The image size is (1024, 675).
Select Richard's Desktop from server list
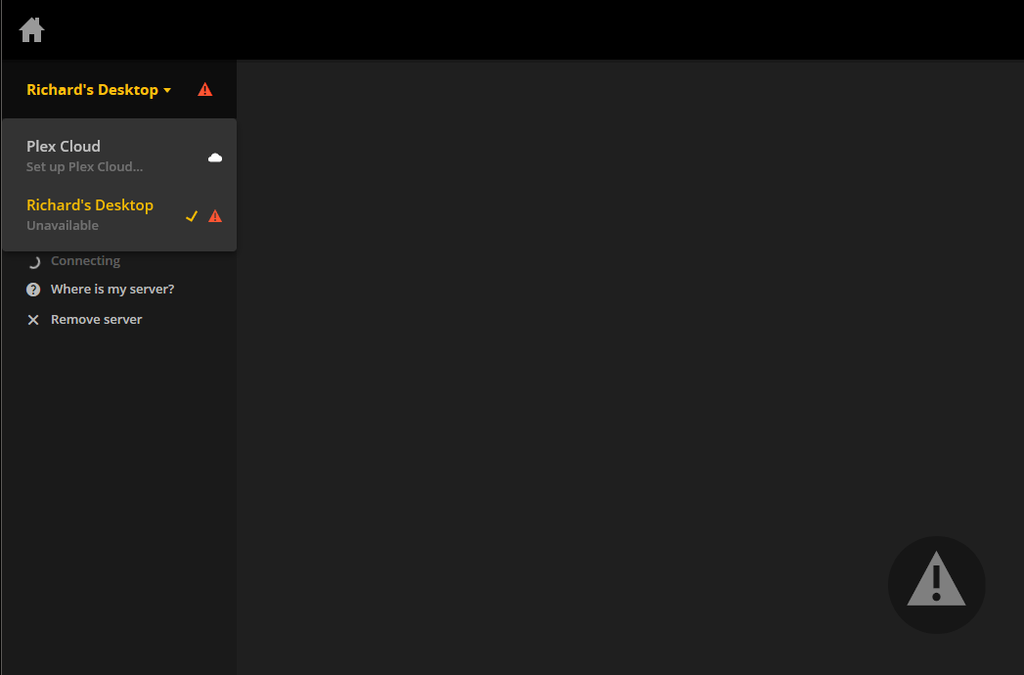coord(120,215)
